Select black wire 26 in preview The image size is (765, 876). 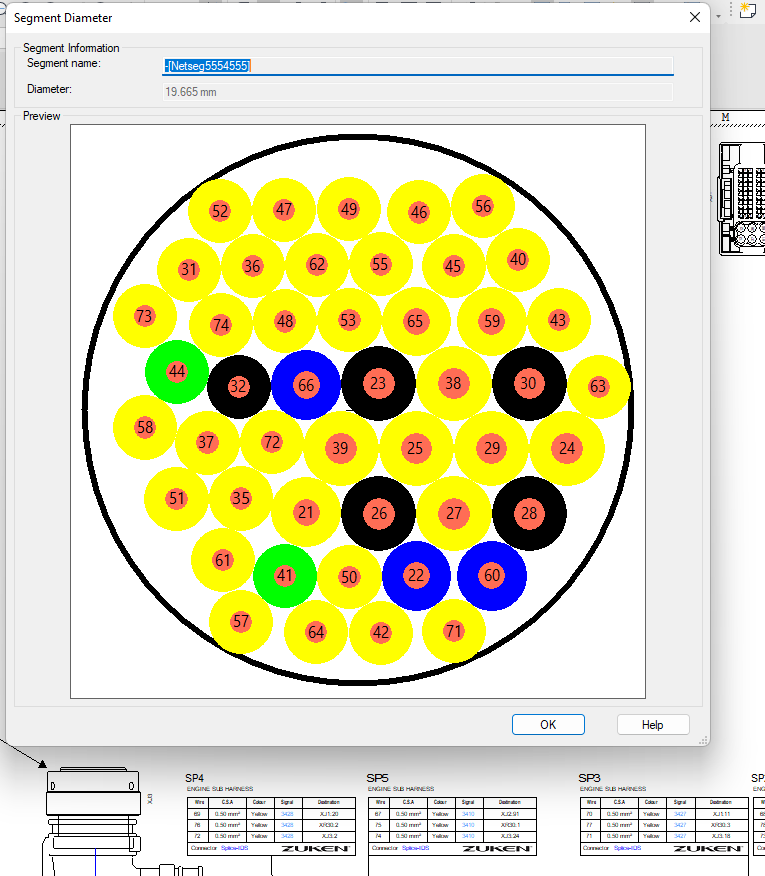378,513
